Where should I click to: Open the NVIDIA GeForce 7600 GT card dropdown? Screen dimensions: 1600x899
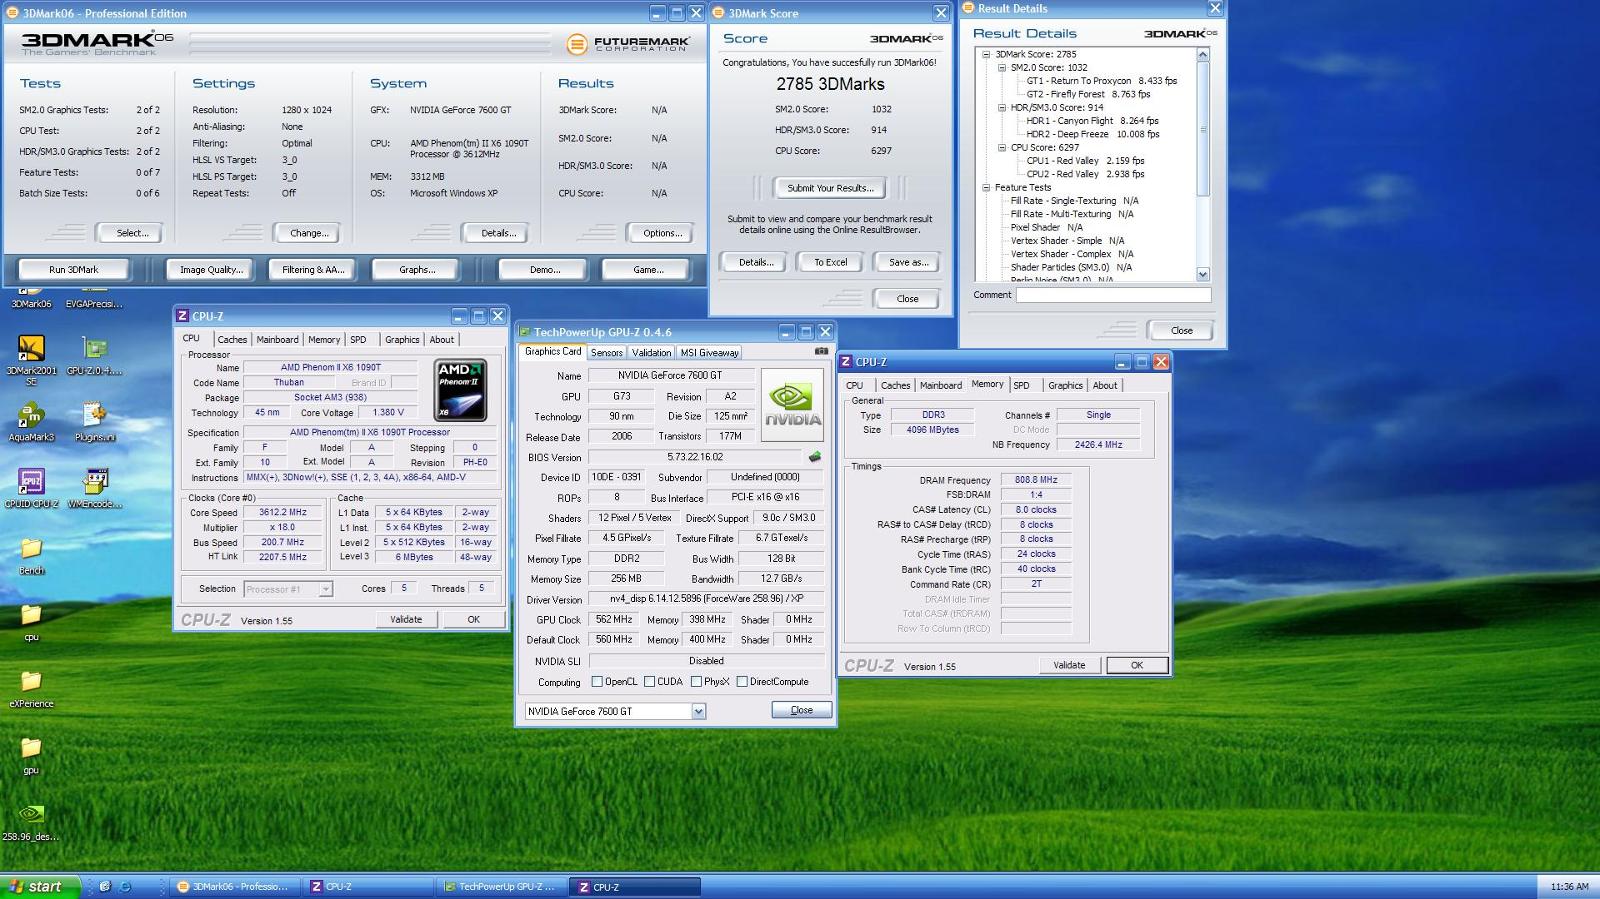pos(698,711)
